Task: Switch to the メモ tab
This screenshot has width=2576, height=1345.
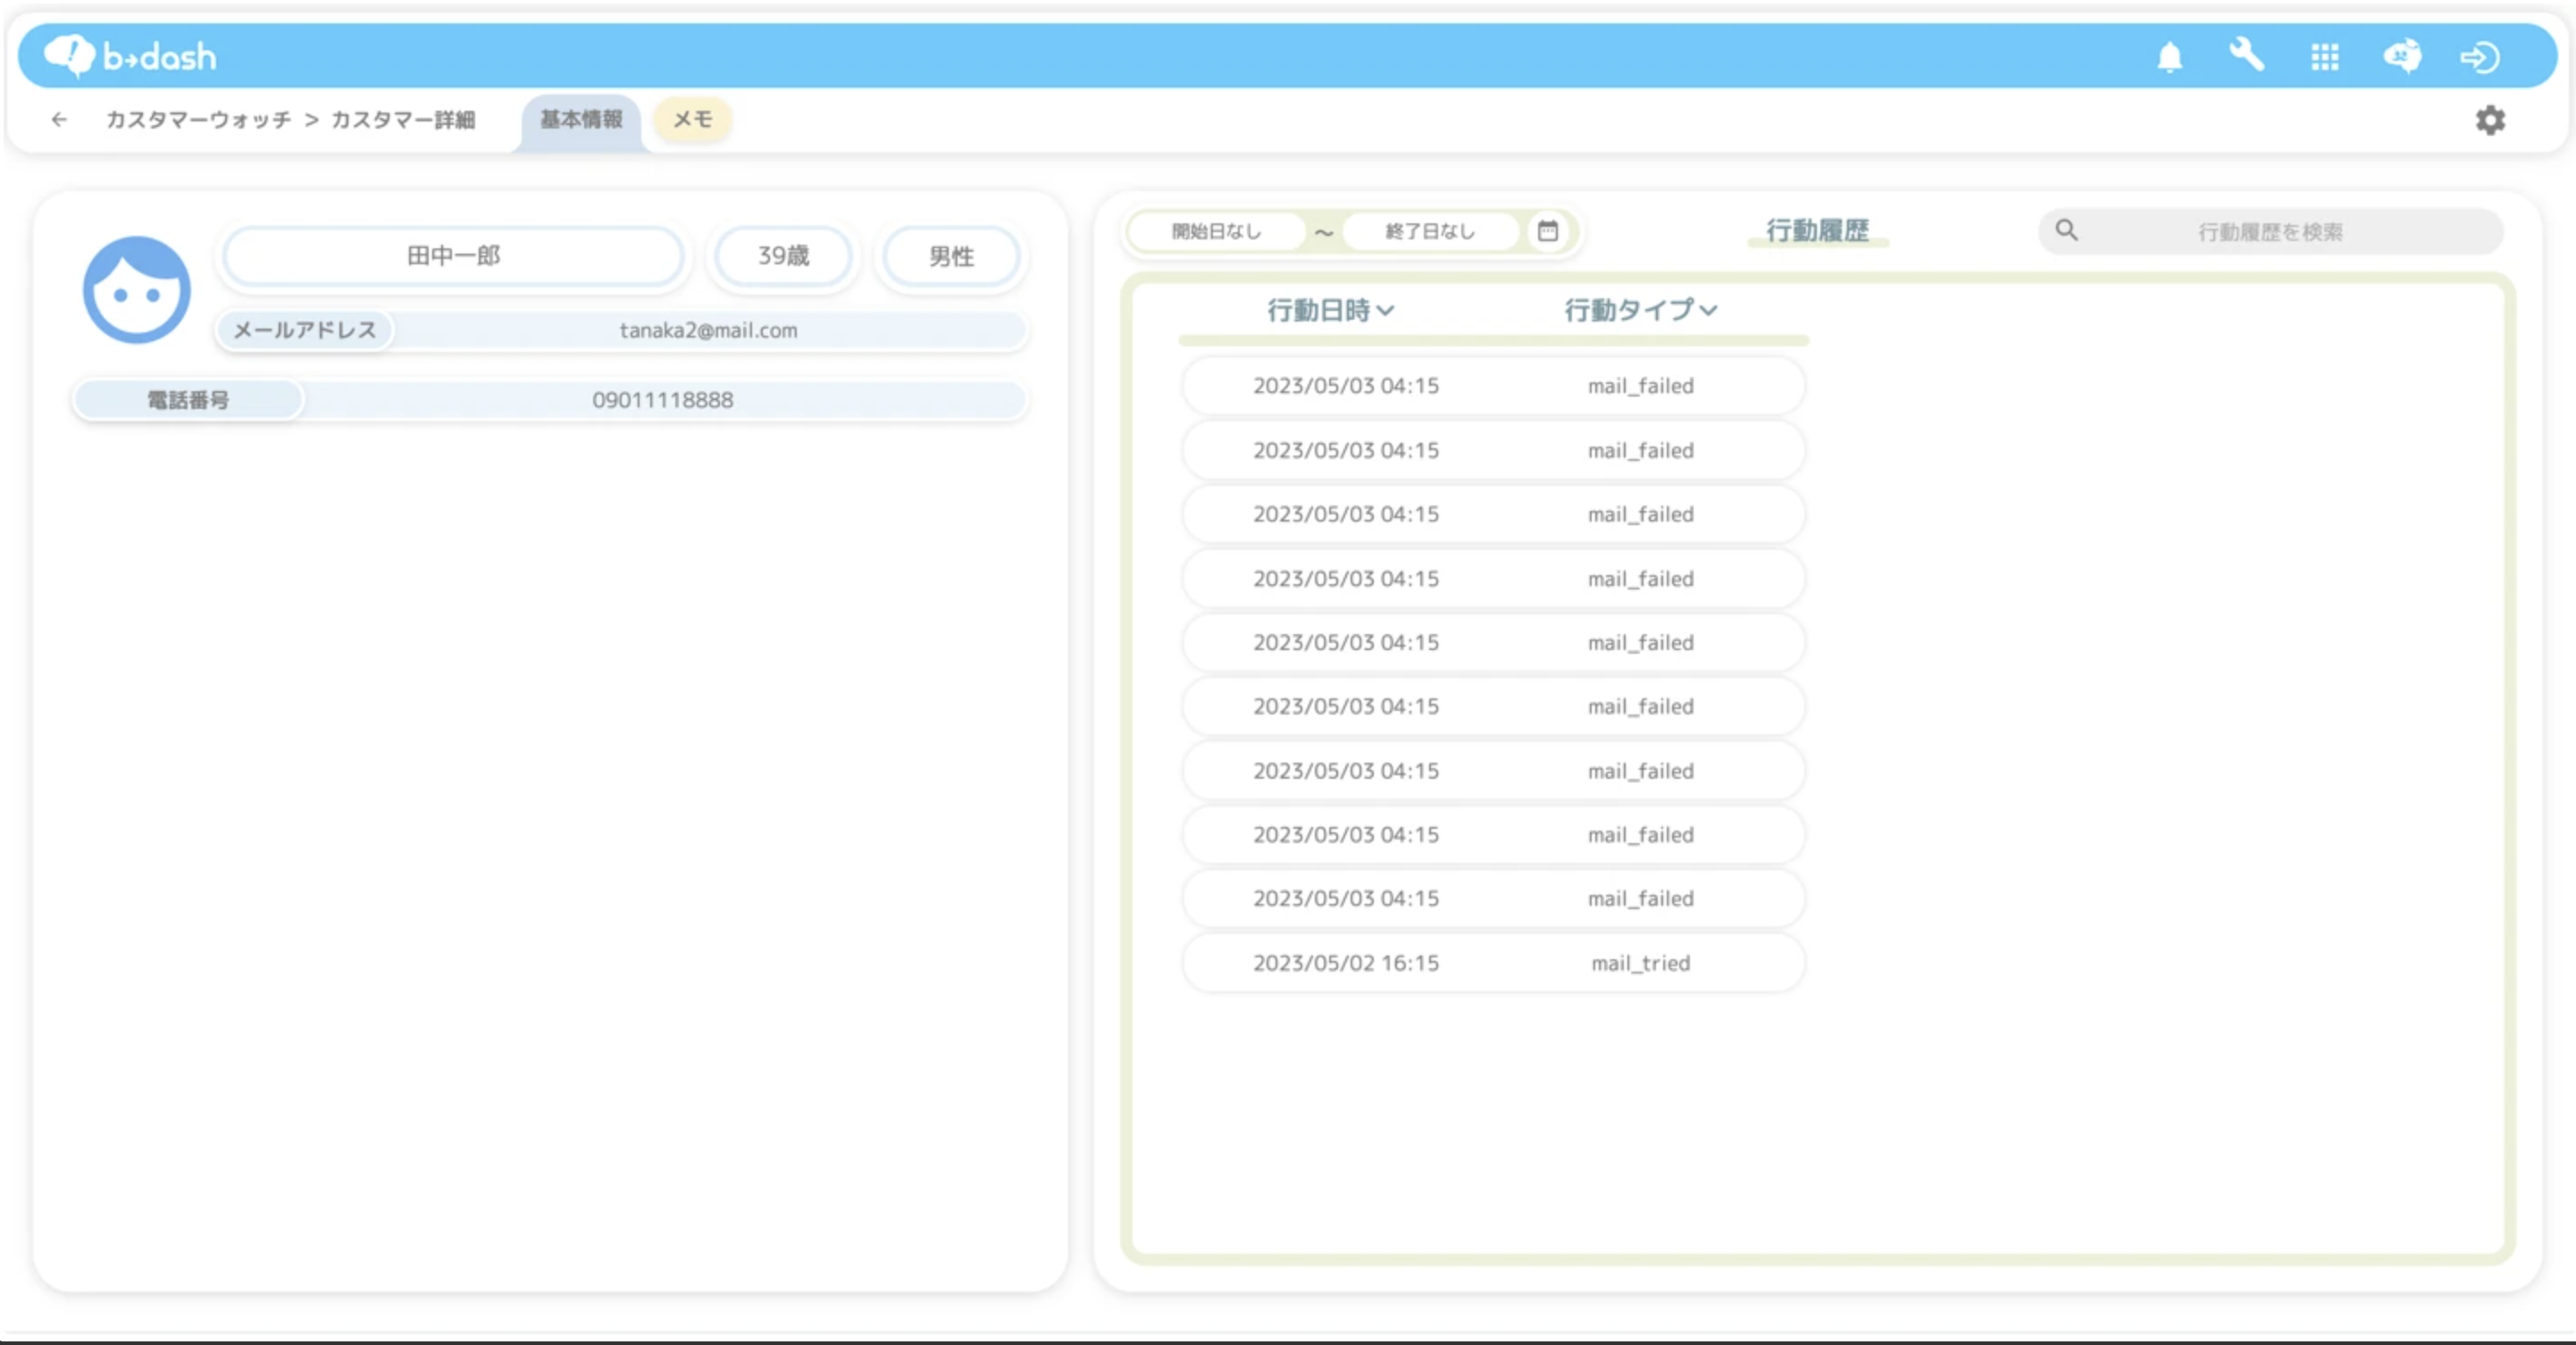Action: click(x=692, y=120)
